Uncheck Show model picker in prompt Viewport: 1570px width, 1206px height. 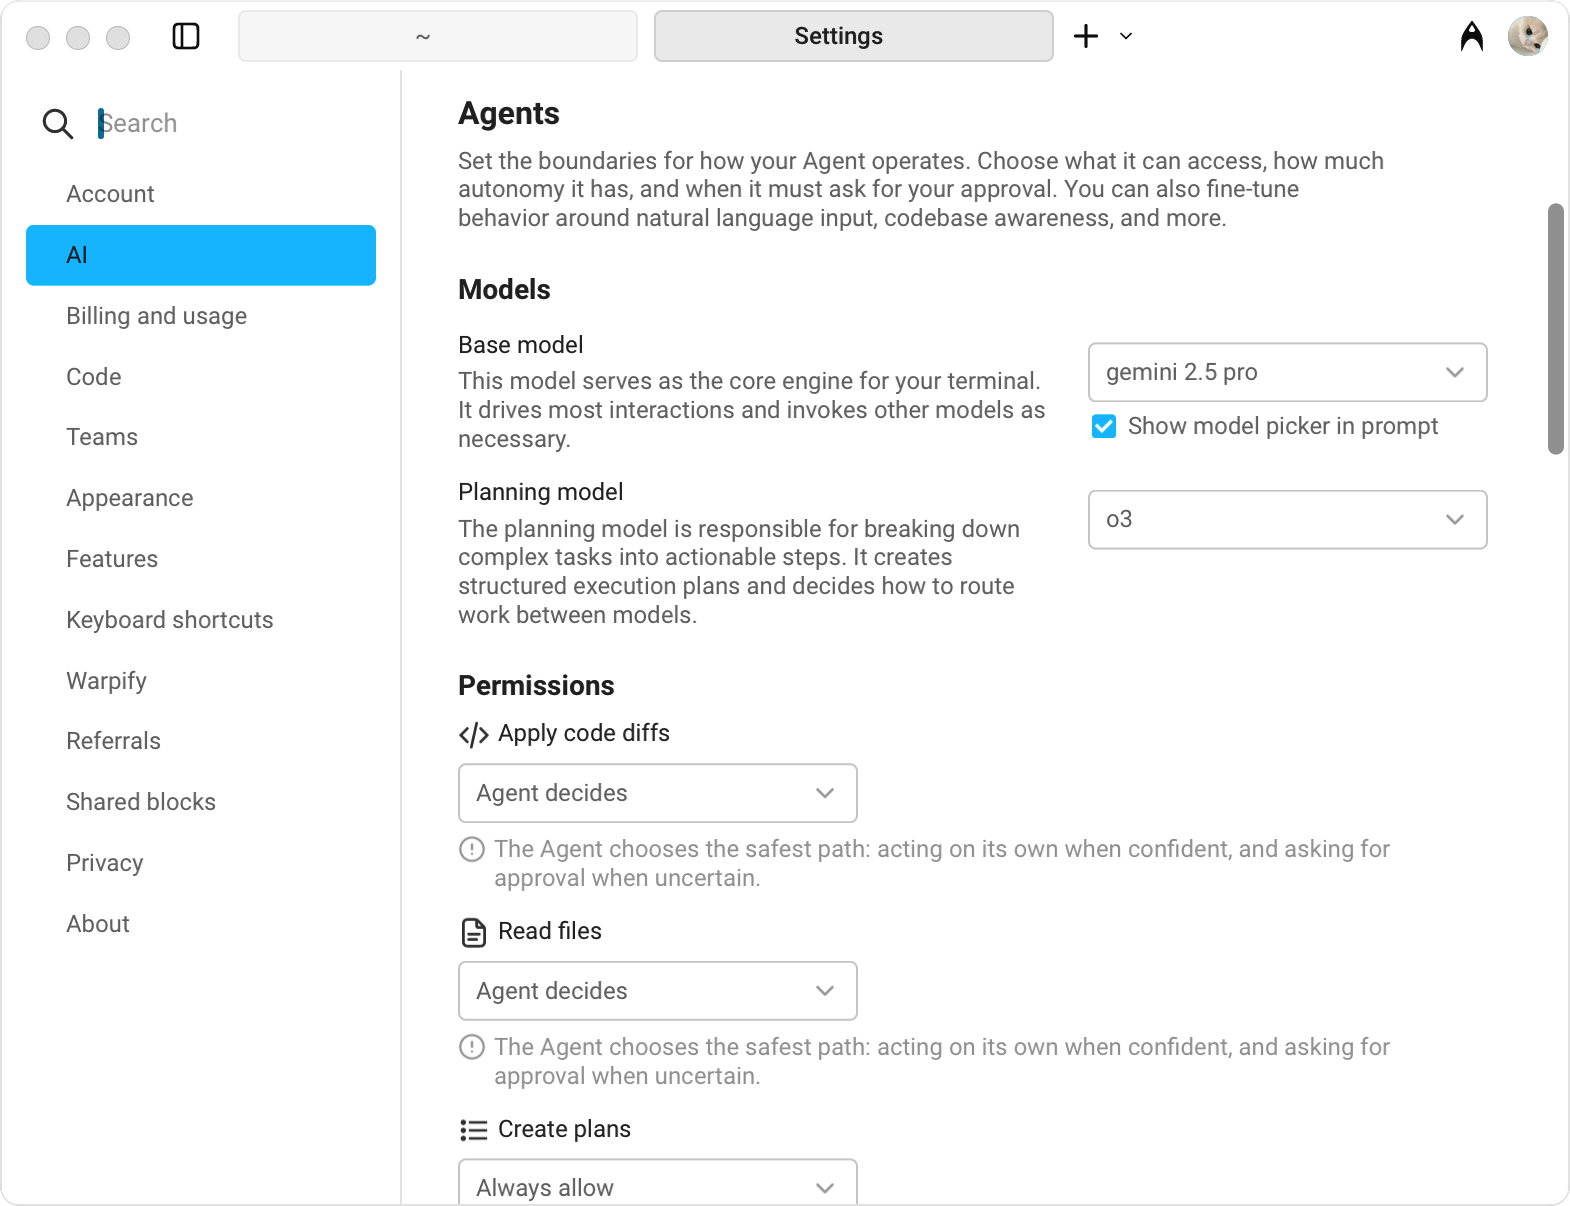tap(1104, 427)
